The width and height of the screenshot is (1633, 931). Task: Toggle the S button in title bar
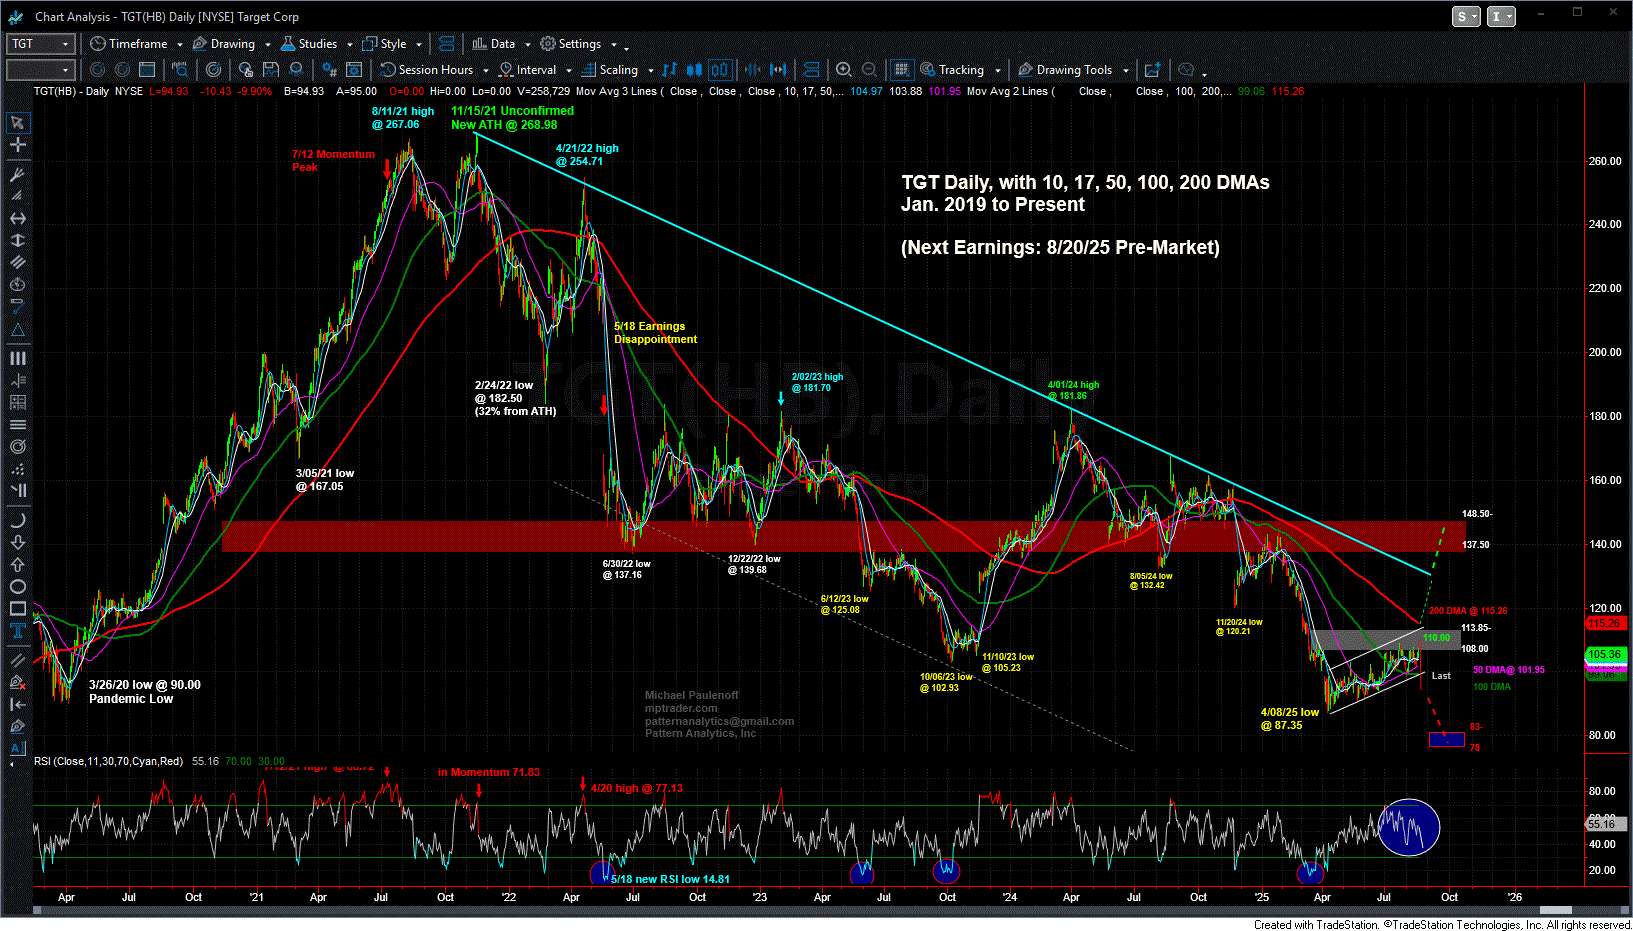[1466, 16]
